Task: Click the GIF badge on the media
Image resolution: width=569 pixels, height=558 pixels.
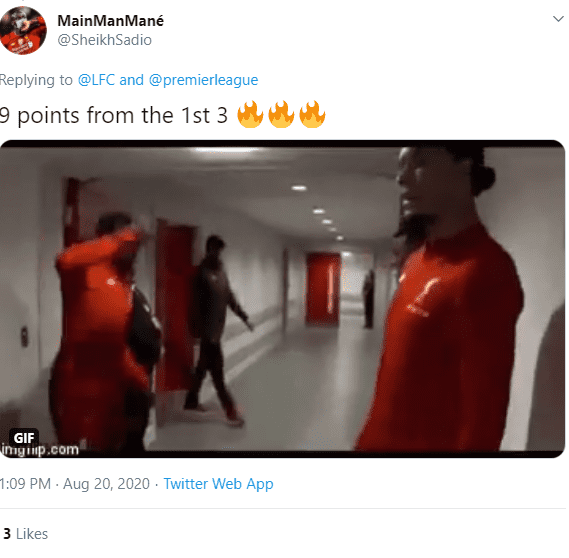Action: pyautogui.click(x=24, y=438)
